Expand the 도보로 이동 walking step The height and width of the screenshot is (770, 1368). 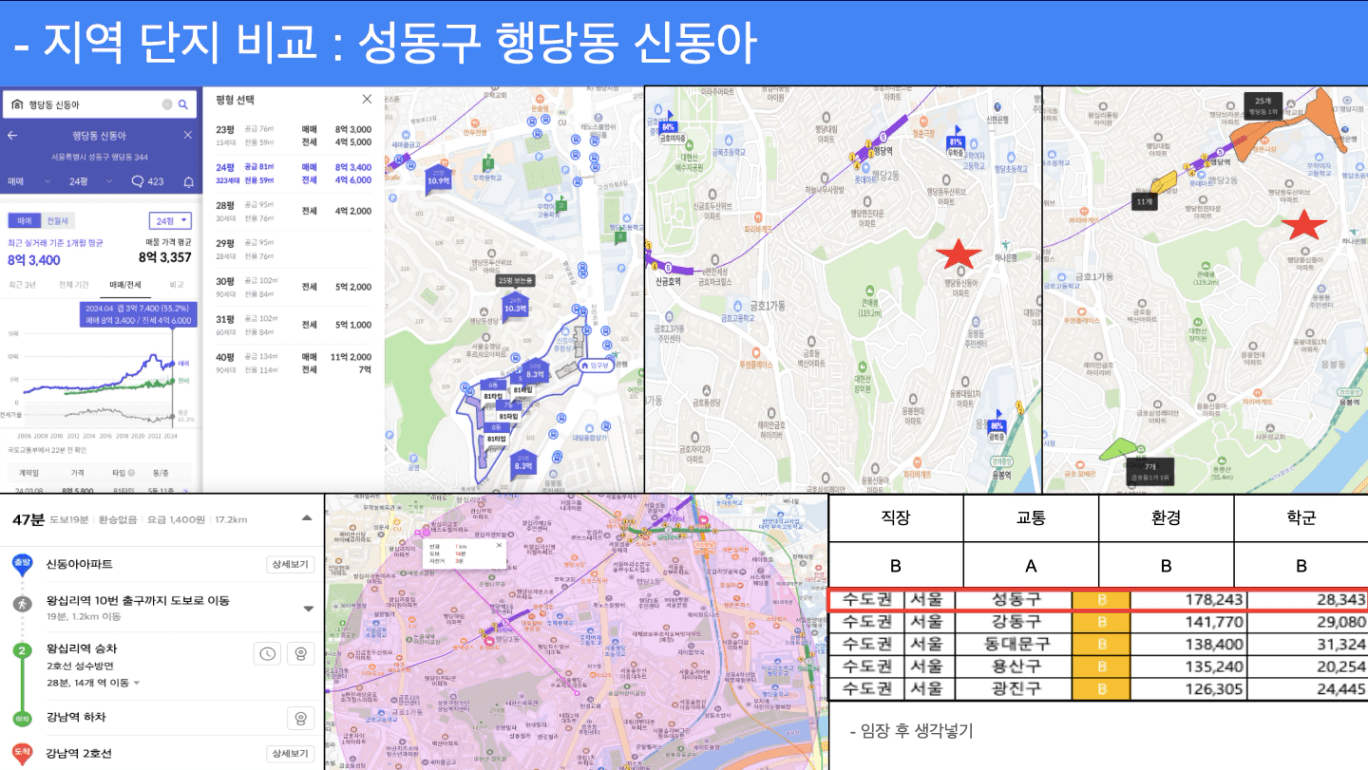pyautogui.click(x=308, y=608)
